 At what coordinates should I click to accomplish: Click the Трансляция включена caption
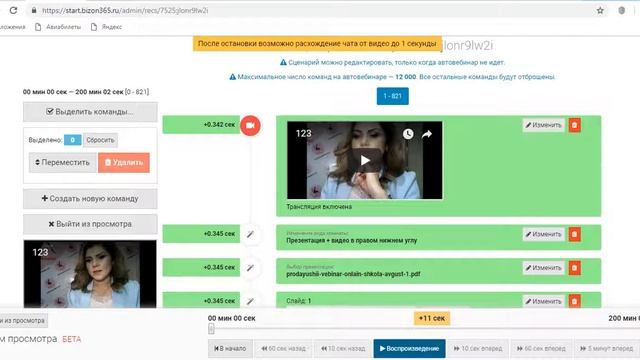(x=319, y=207)
